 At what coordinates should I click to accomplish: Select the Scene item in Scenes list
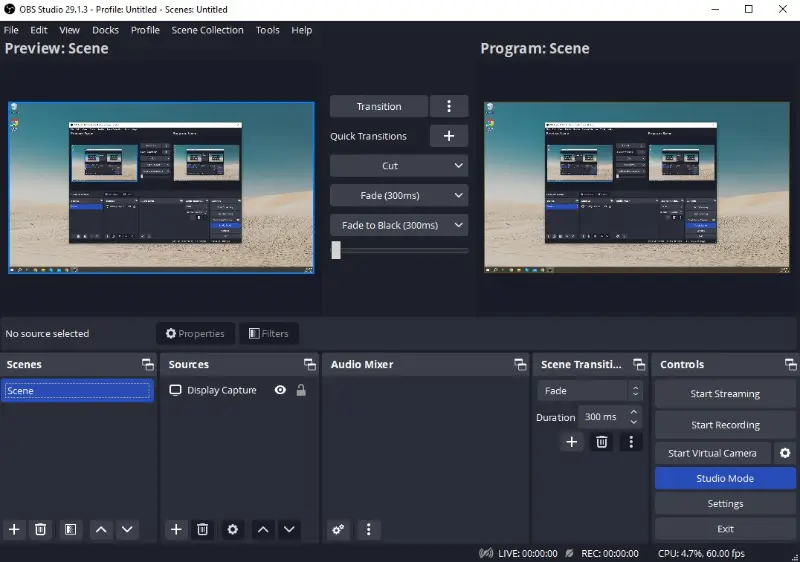(x=78, y=391)
